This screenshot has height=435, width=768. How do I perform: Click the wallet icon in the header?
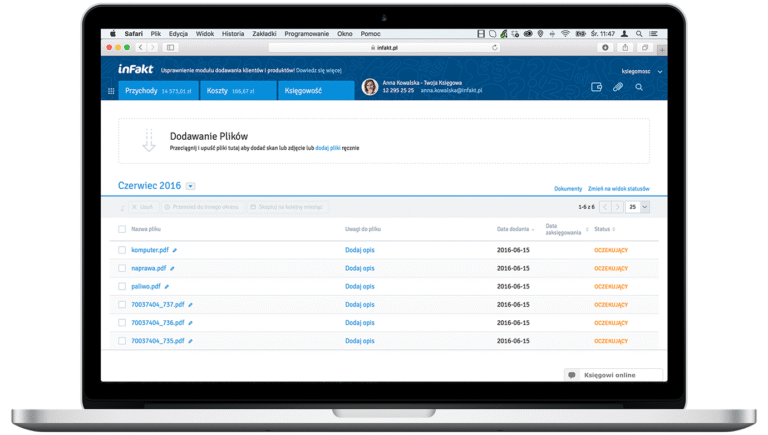(597, 87)
